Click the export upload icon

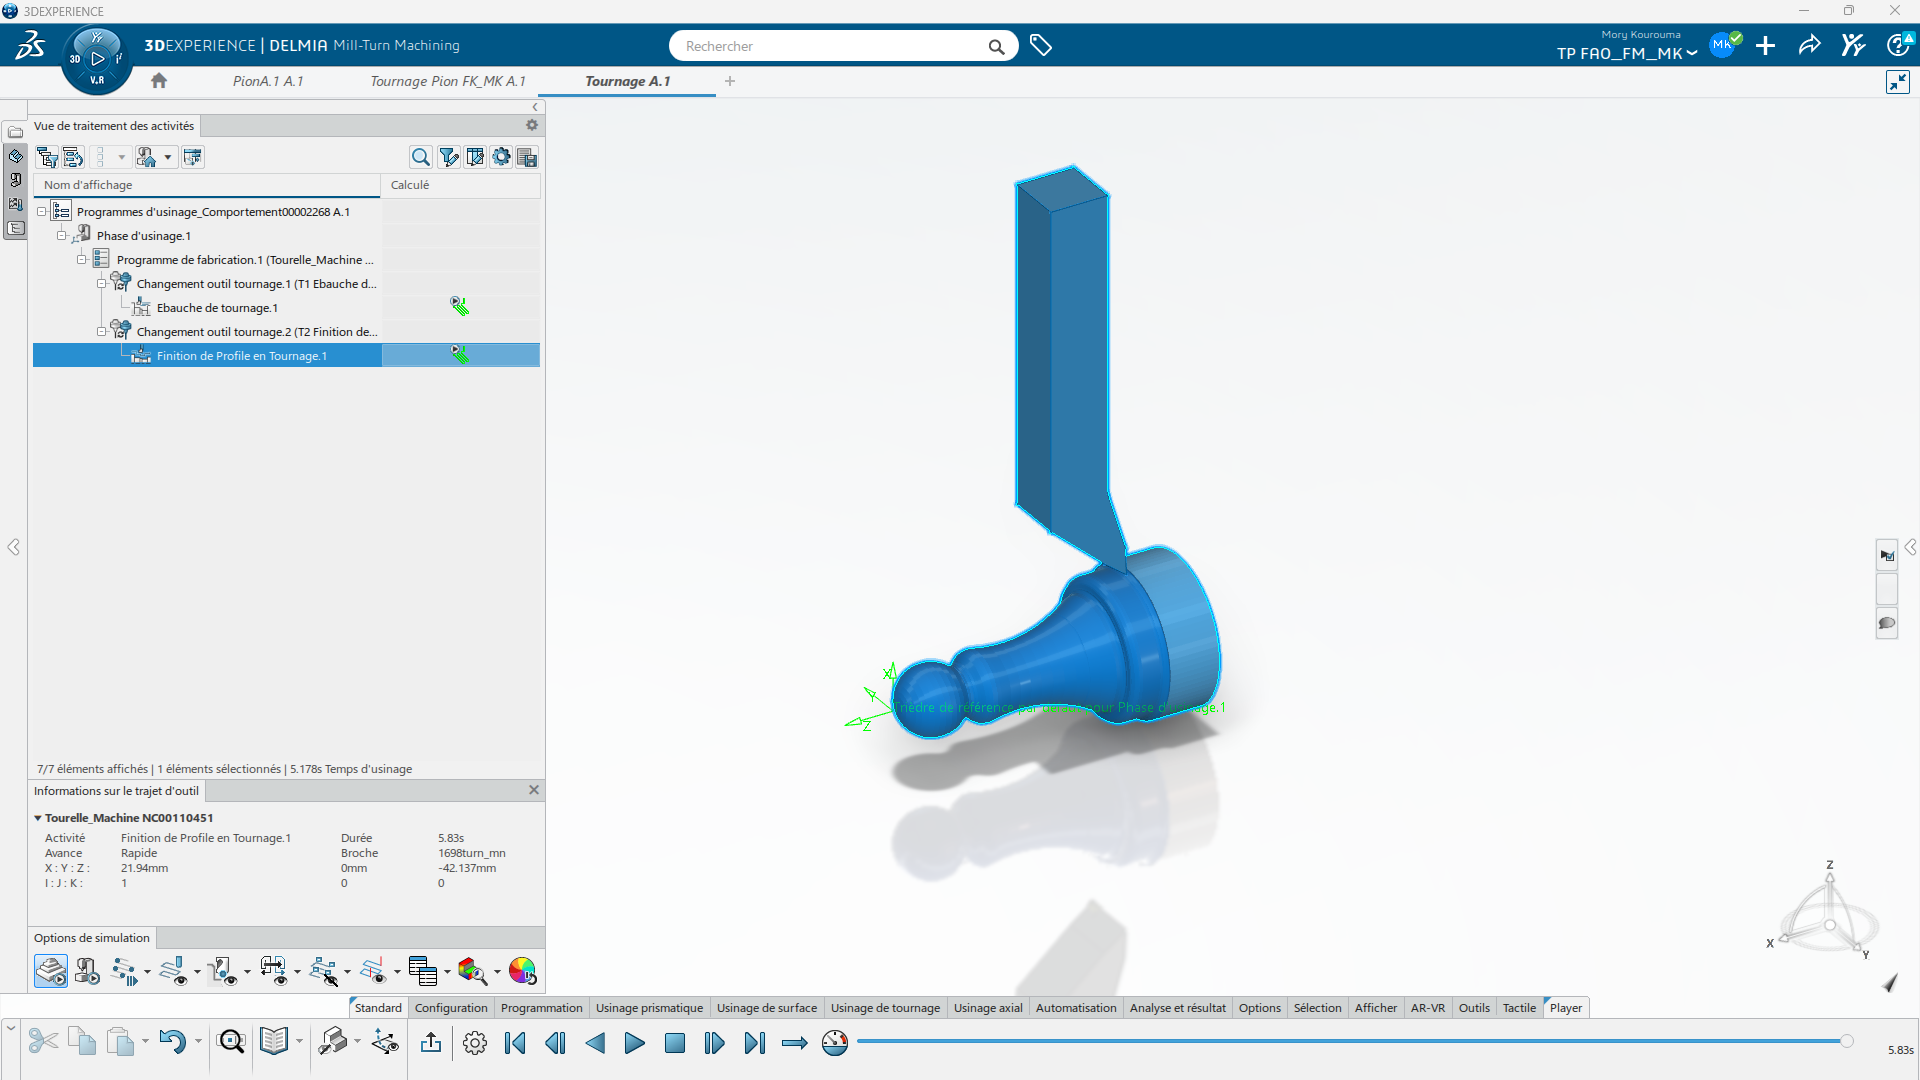(x=431, y=1043)
